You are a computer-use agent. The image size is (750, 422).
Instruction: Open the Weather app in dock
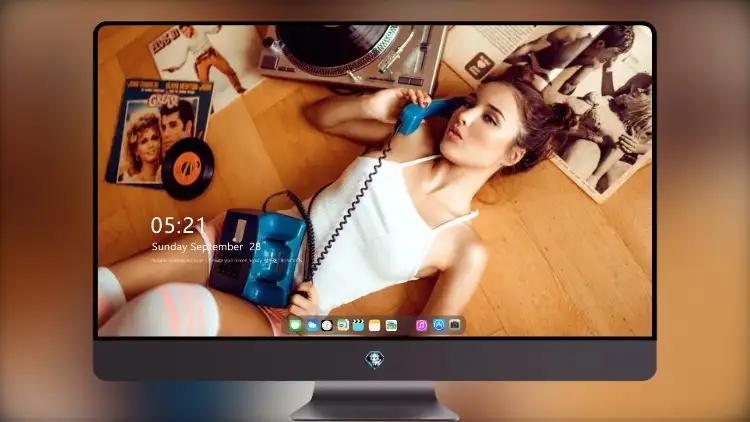point(312,325)
